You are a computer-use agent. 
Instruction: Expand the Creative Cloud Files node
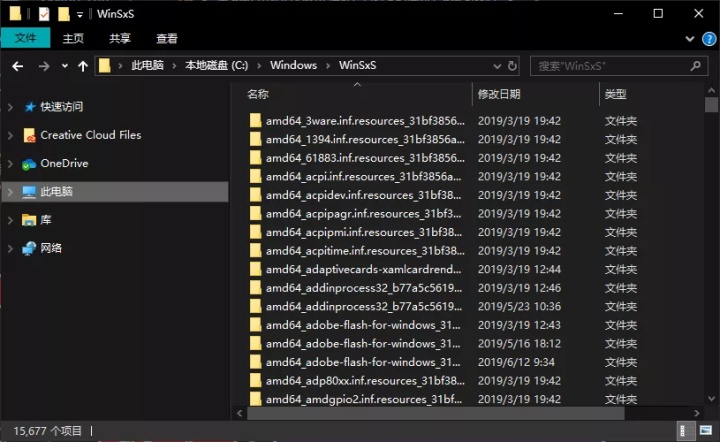tap(10, 135)
